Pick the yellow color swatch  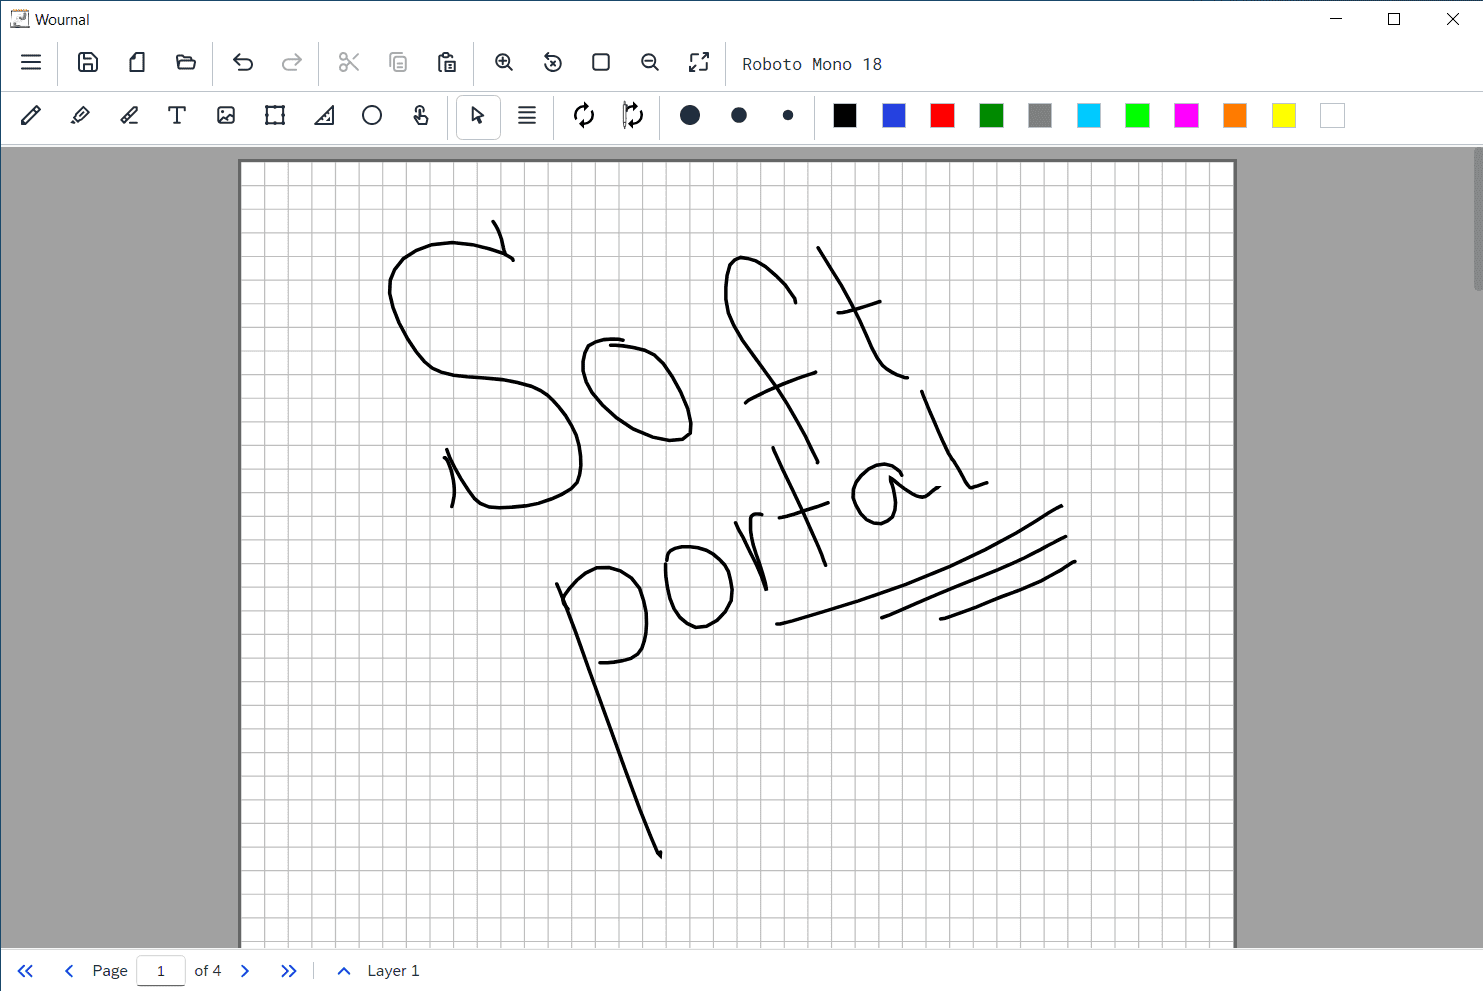click(1284, 116)
